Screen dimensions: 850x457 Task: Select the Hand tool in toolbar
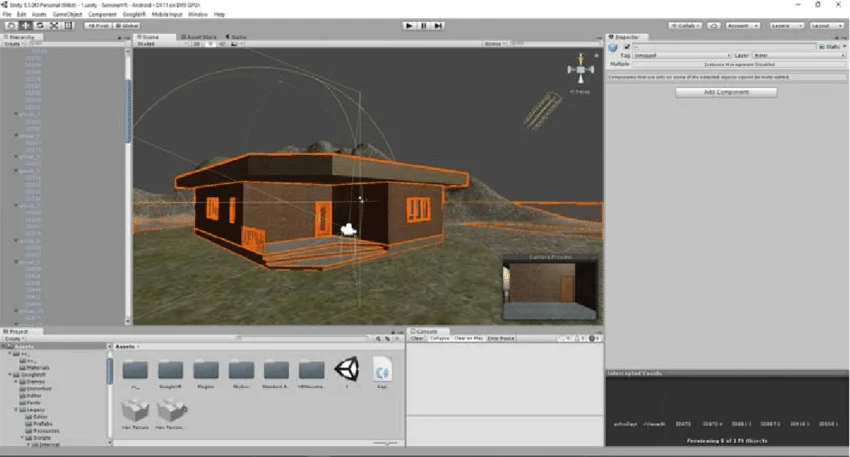coord(11,25)
